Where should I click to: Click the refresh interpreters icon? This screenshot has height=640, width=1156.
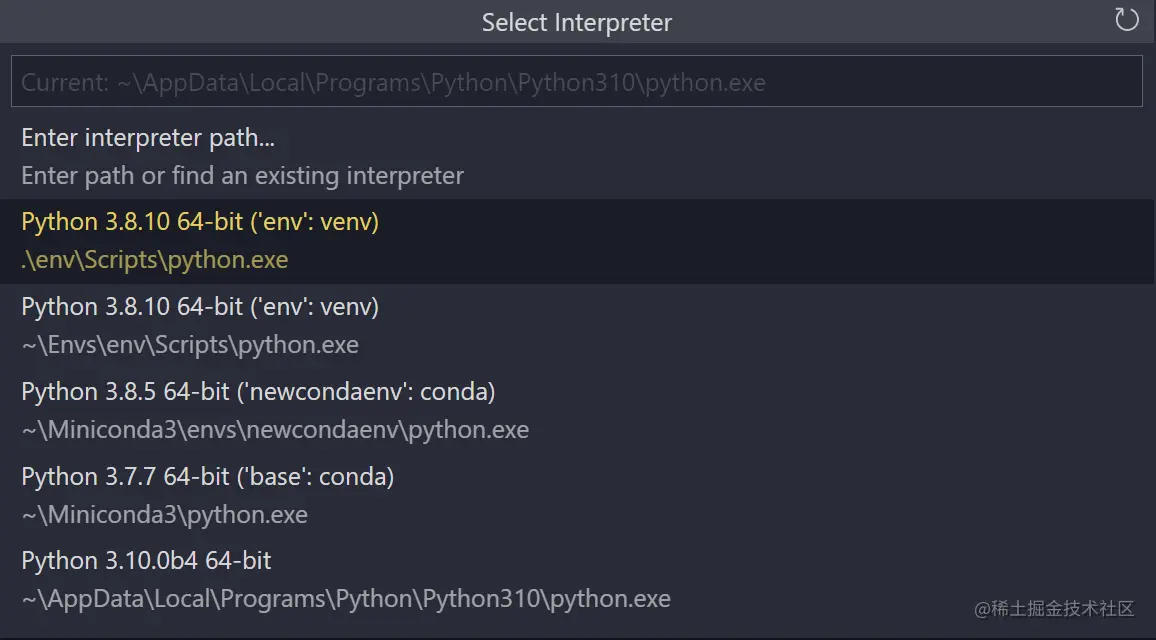click(x=1127, y=20)
